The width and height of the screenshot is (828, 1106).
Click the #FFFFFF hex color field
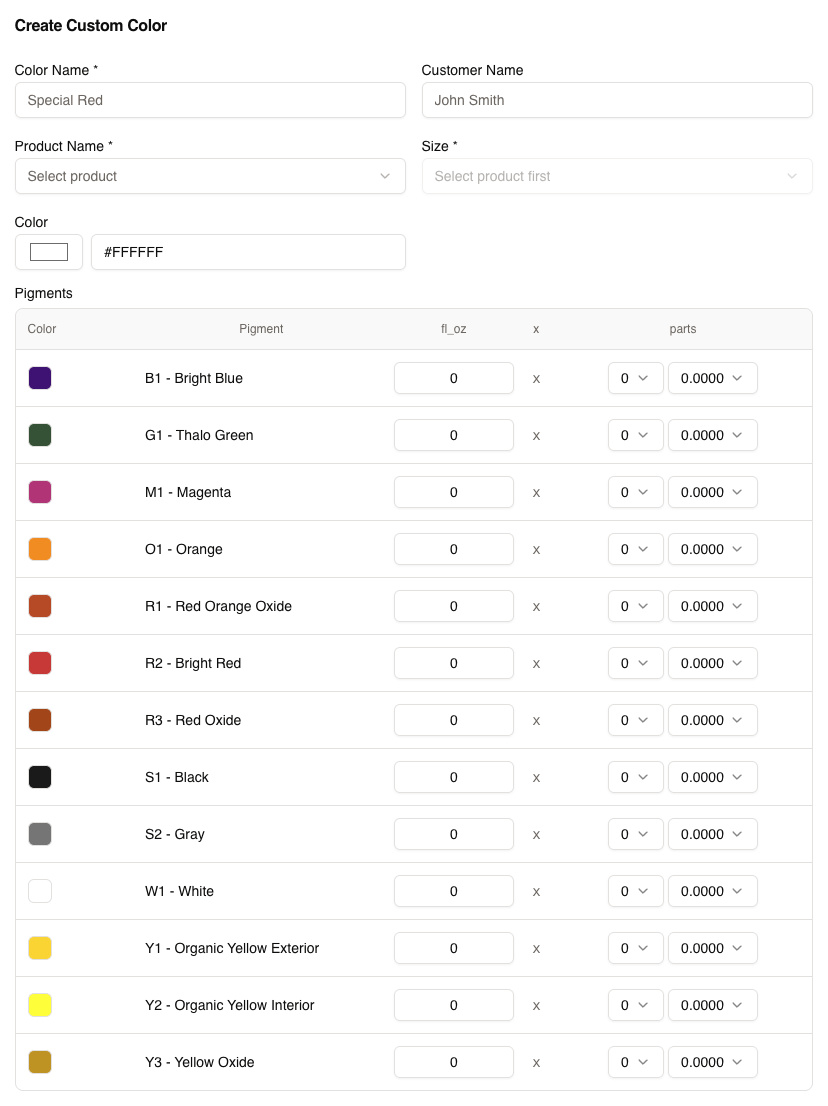click(248, 252)
